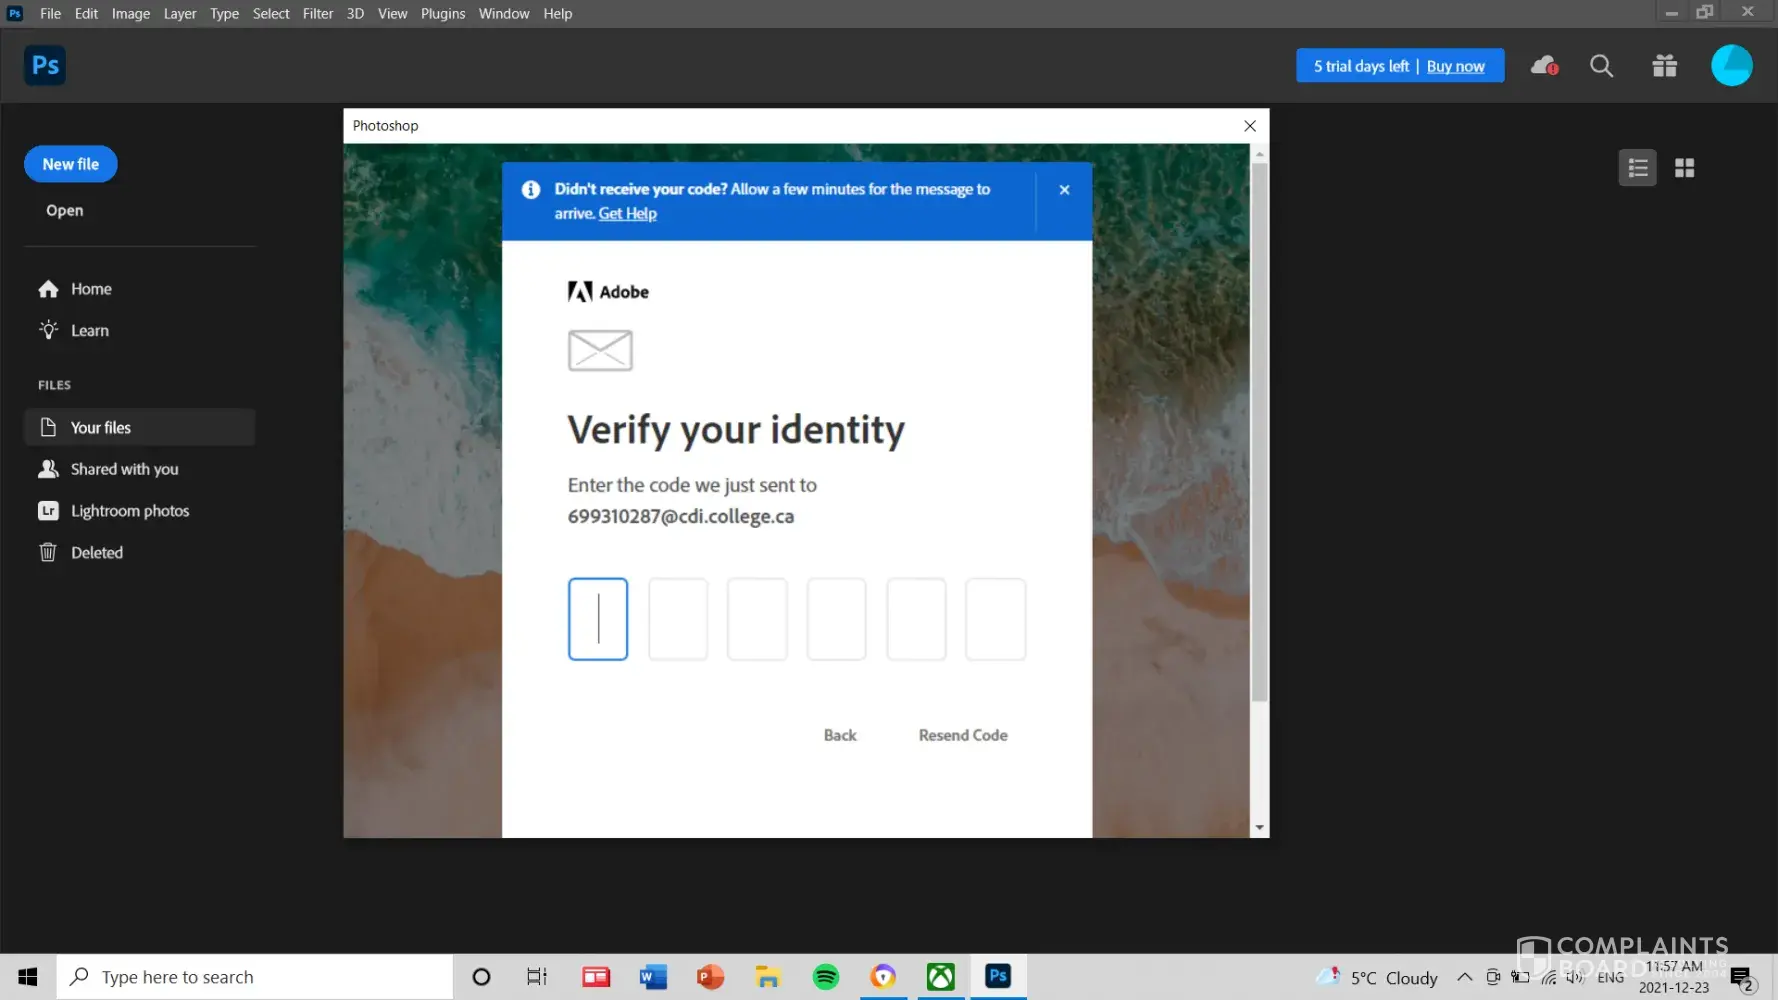Click the Get Help link
This screenshot has width=1778, height=1000.
[627, 214]
